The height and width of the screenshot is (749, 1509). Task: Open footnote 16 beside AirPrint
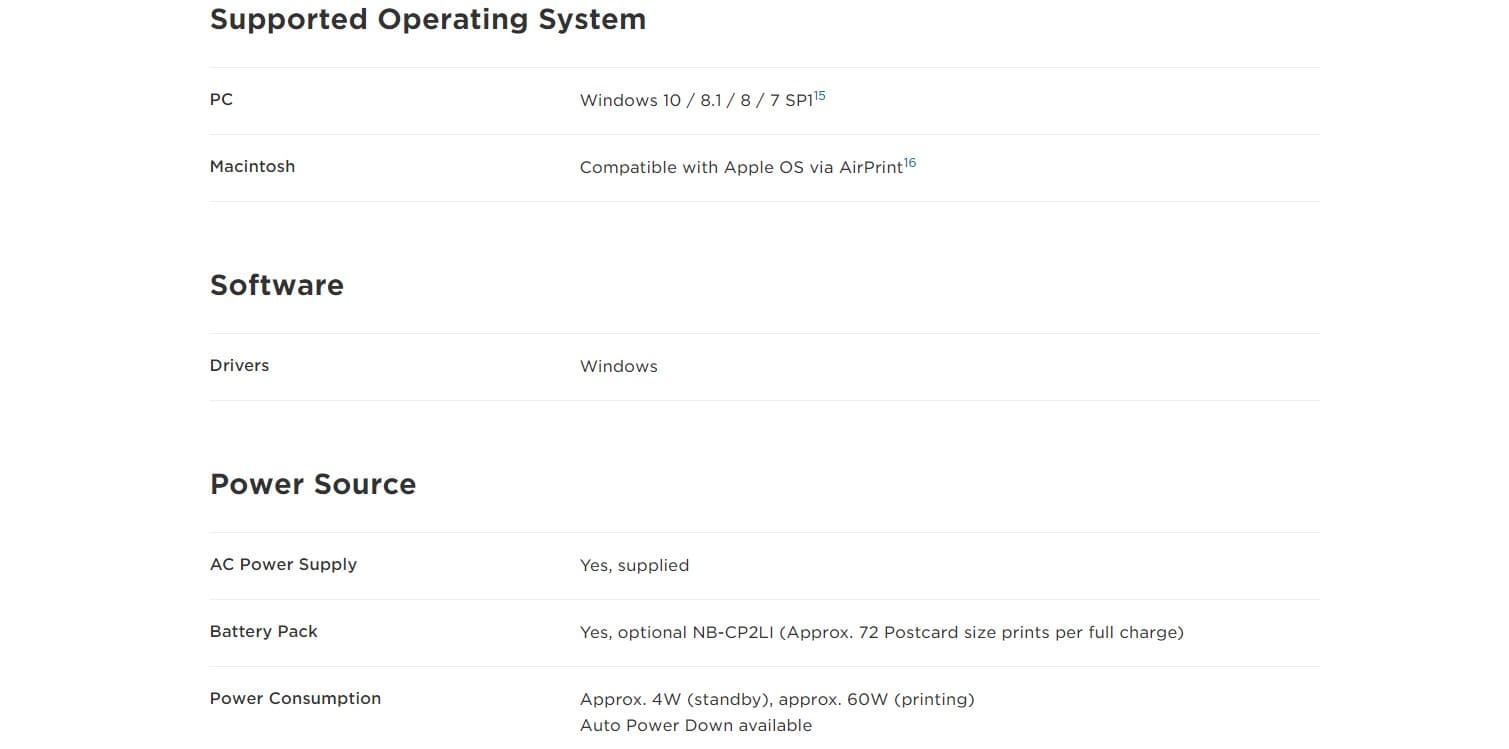point(910,163)
